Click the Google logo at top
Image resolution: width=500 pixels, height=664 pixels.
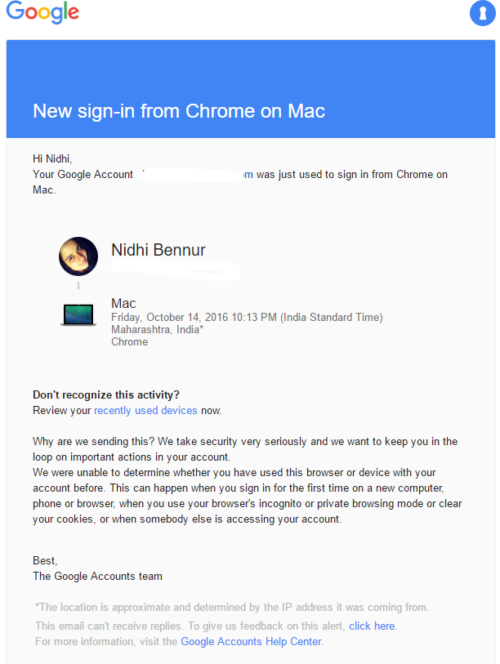43,12
